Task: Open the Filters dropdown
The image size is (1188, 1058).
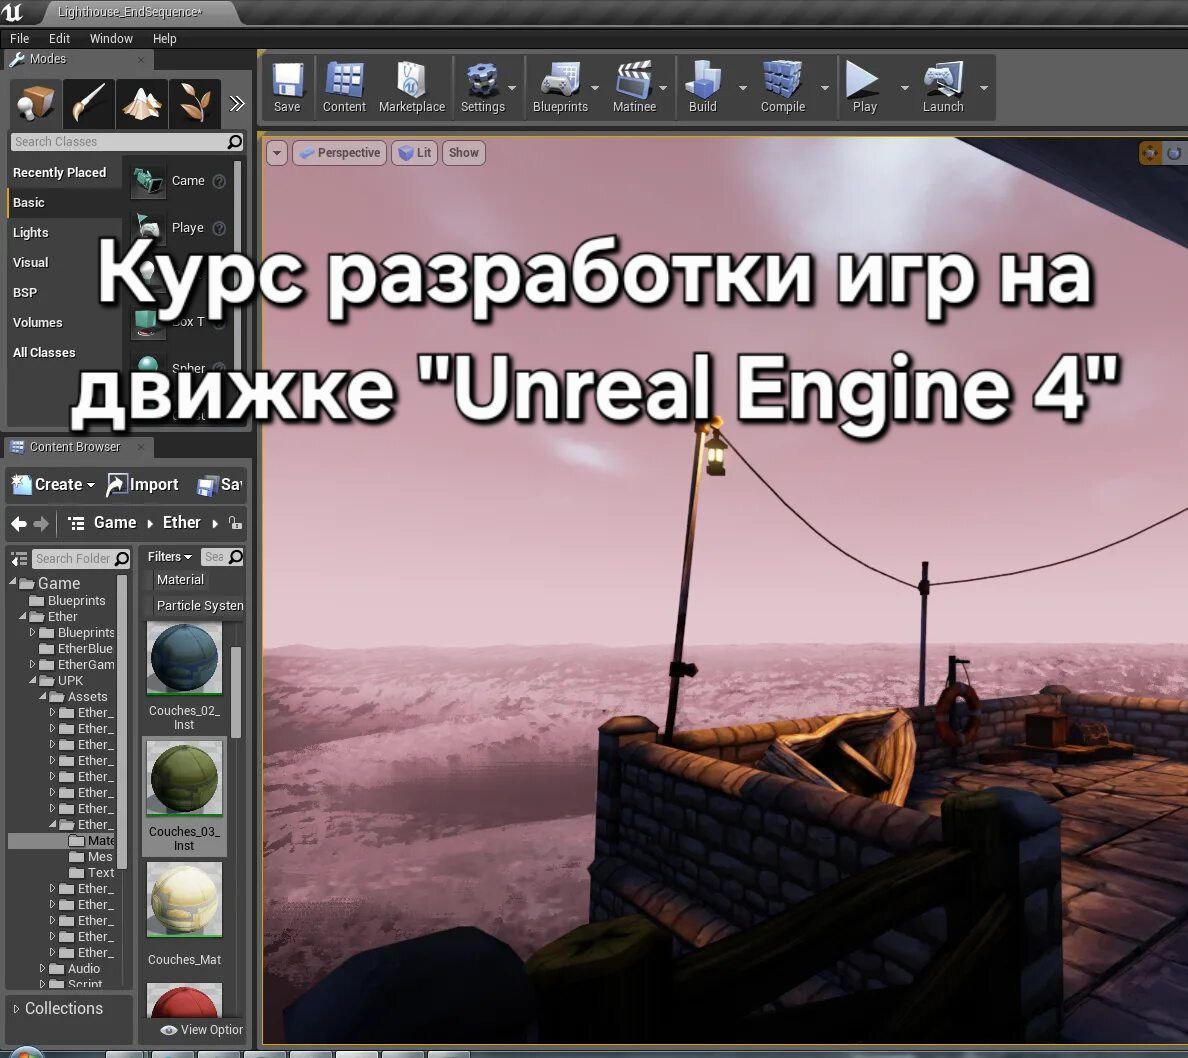Action: click(170, 557)
